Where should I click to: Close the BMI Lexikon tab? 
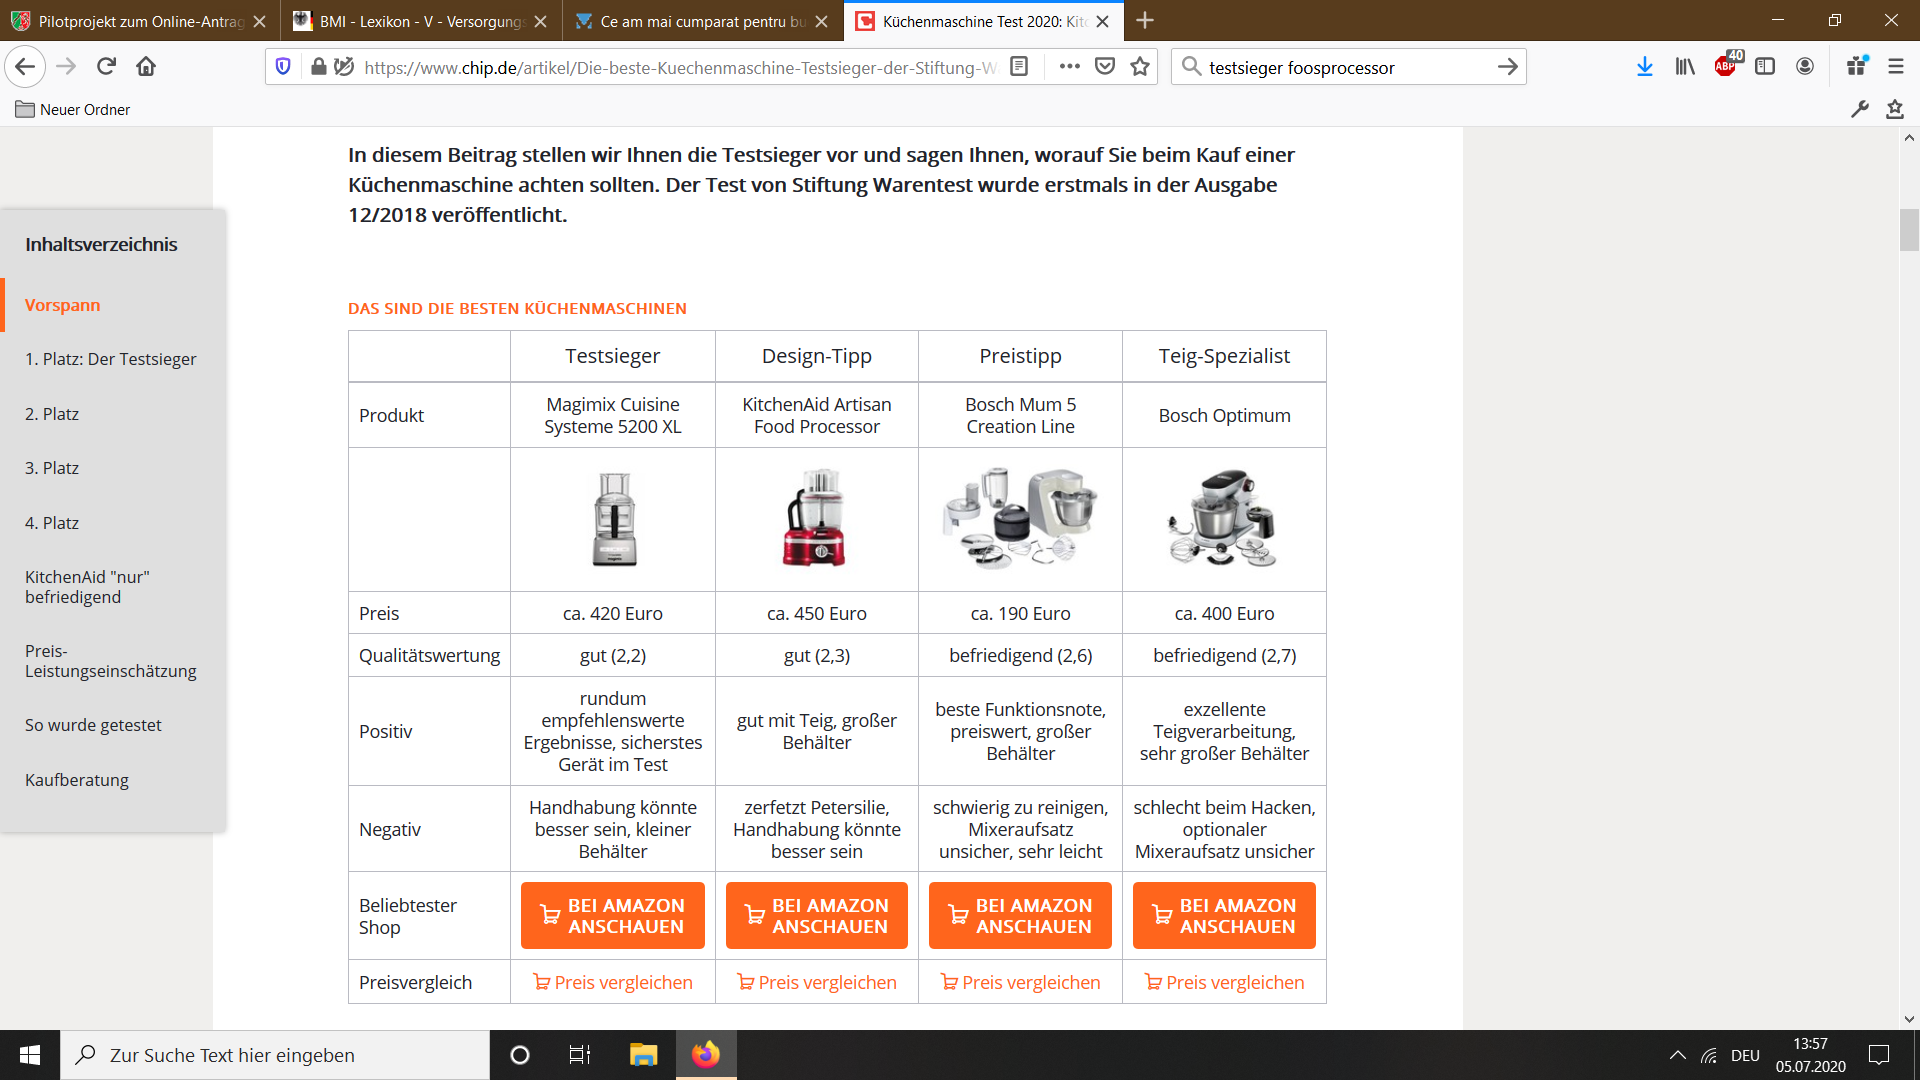tap(541, 21)
